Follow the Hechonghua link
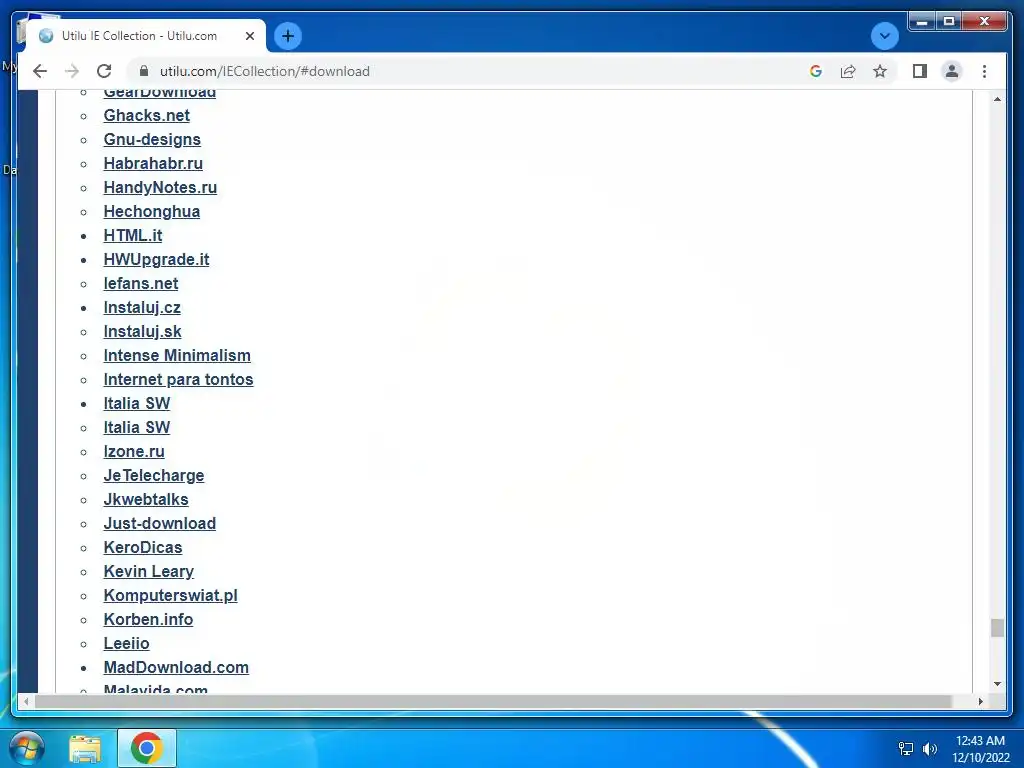 152,212
